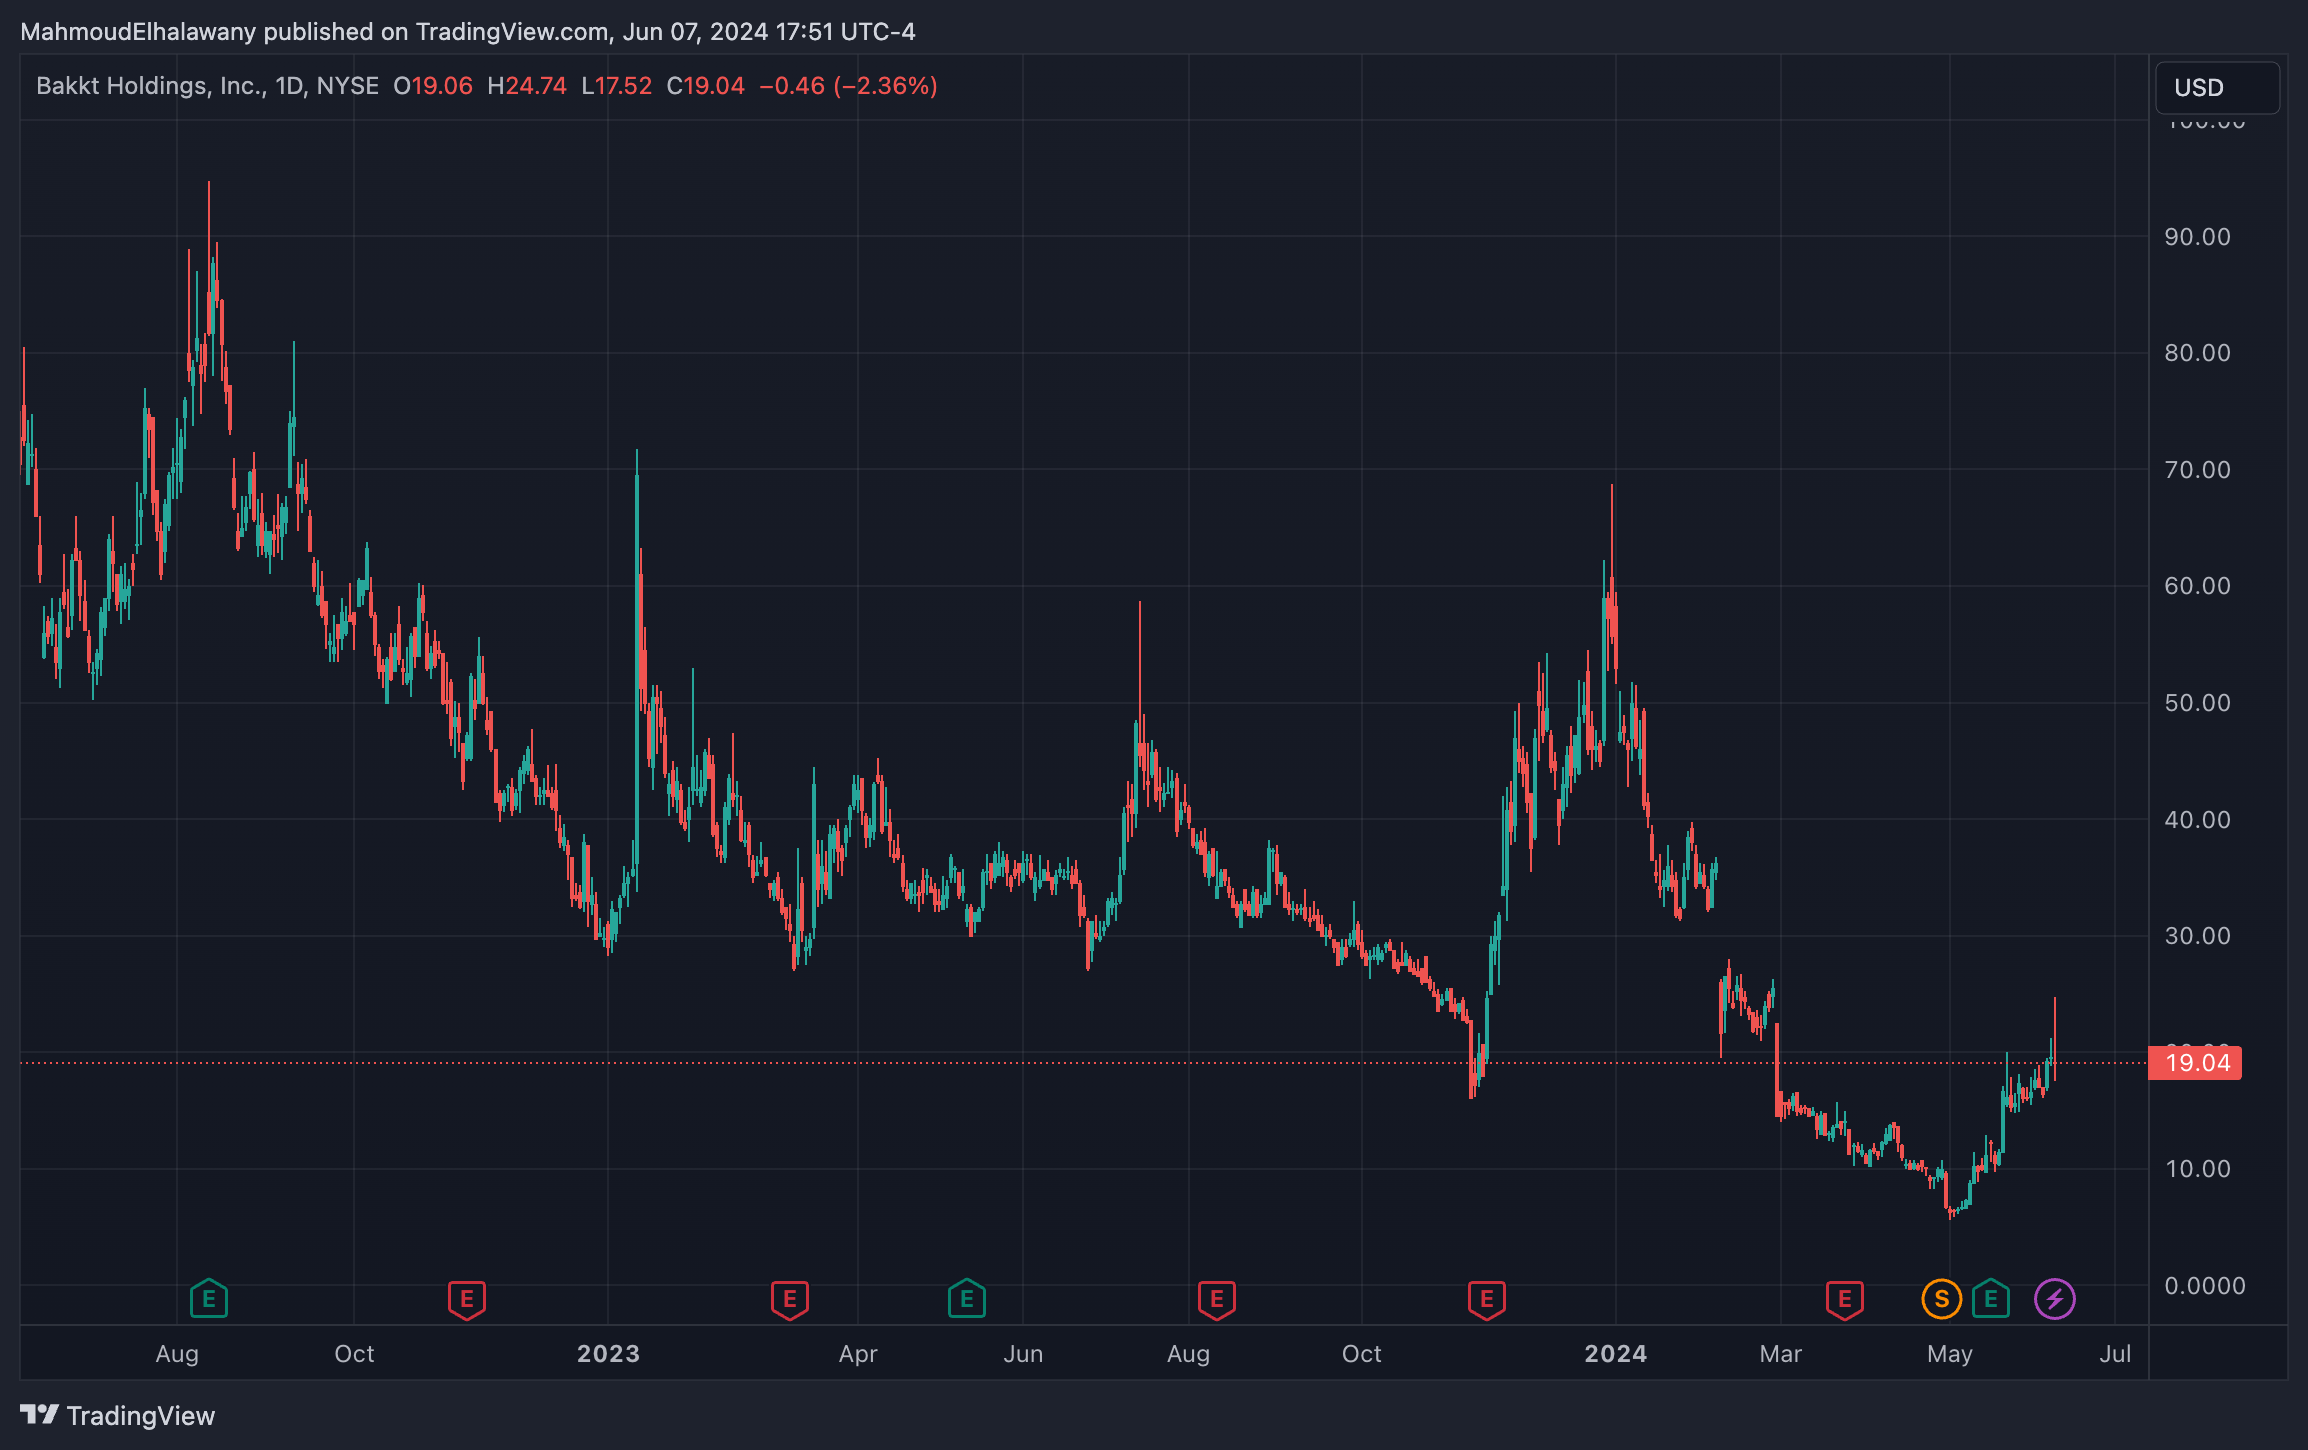
Task: Click the red earnings marker before 2024 label
Action: tap(1486, 1299)
